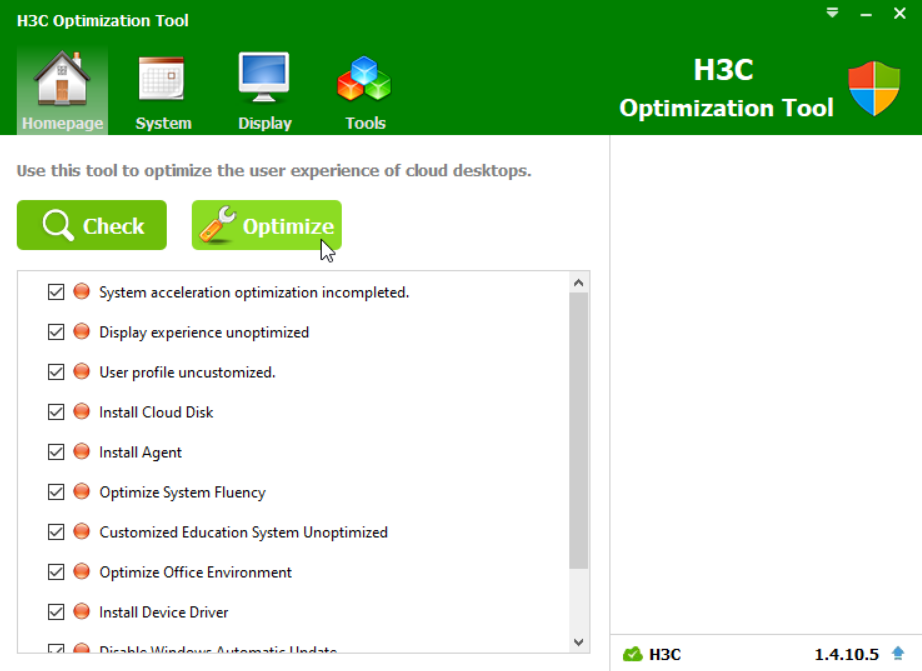The height and width of the screenshot is (671, 922).
Task: Select 'Display experience unoptimized' text
Action: click(x=204, y=332)
